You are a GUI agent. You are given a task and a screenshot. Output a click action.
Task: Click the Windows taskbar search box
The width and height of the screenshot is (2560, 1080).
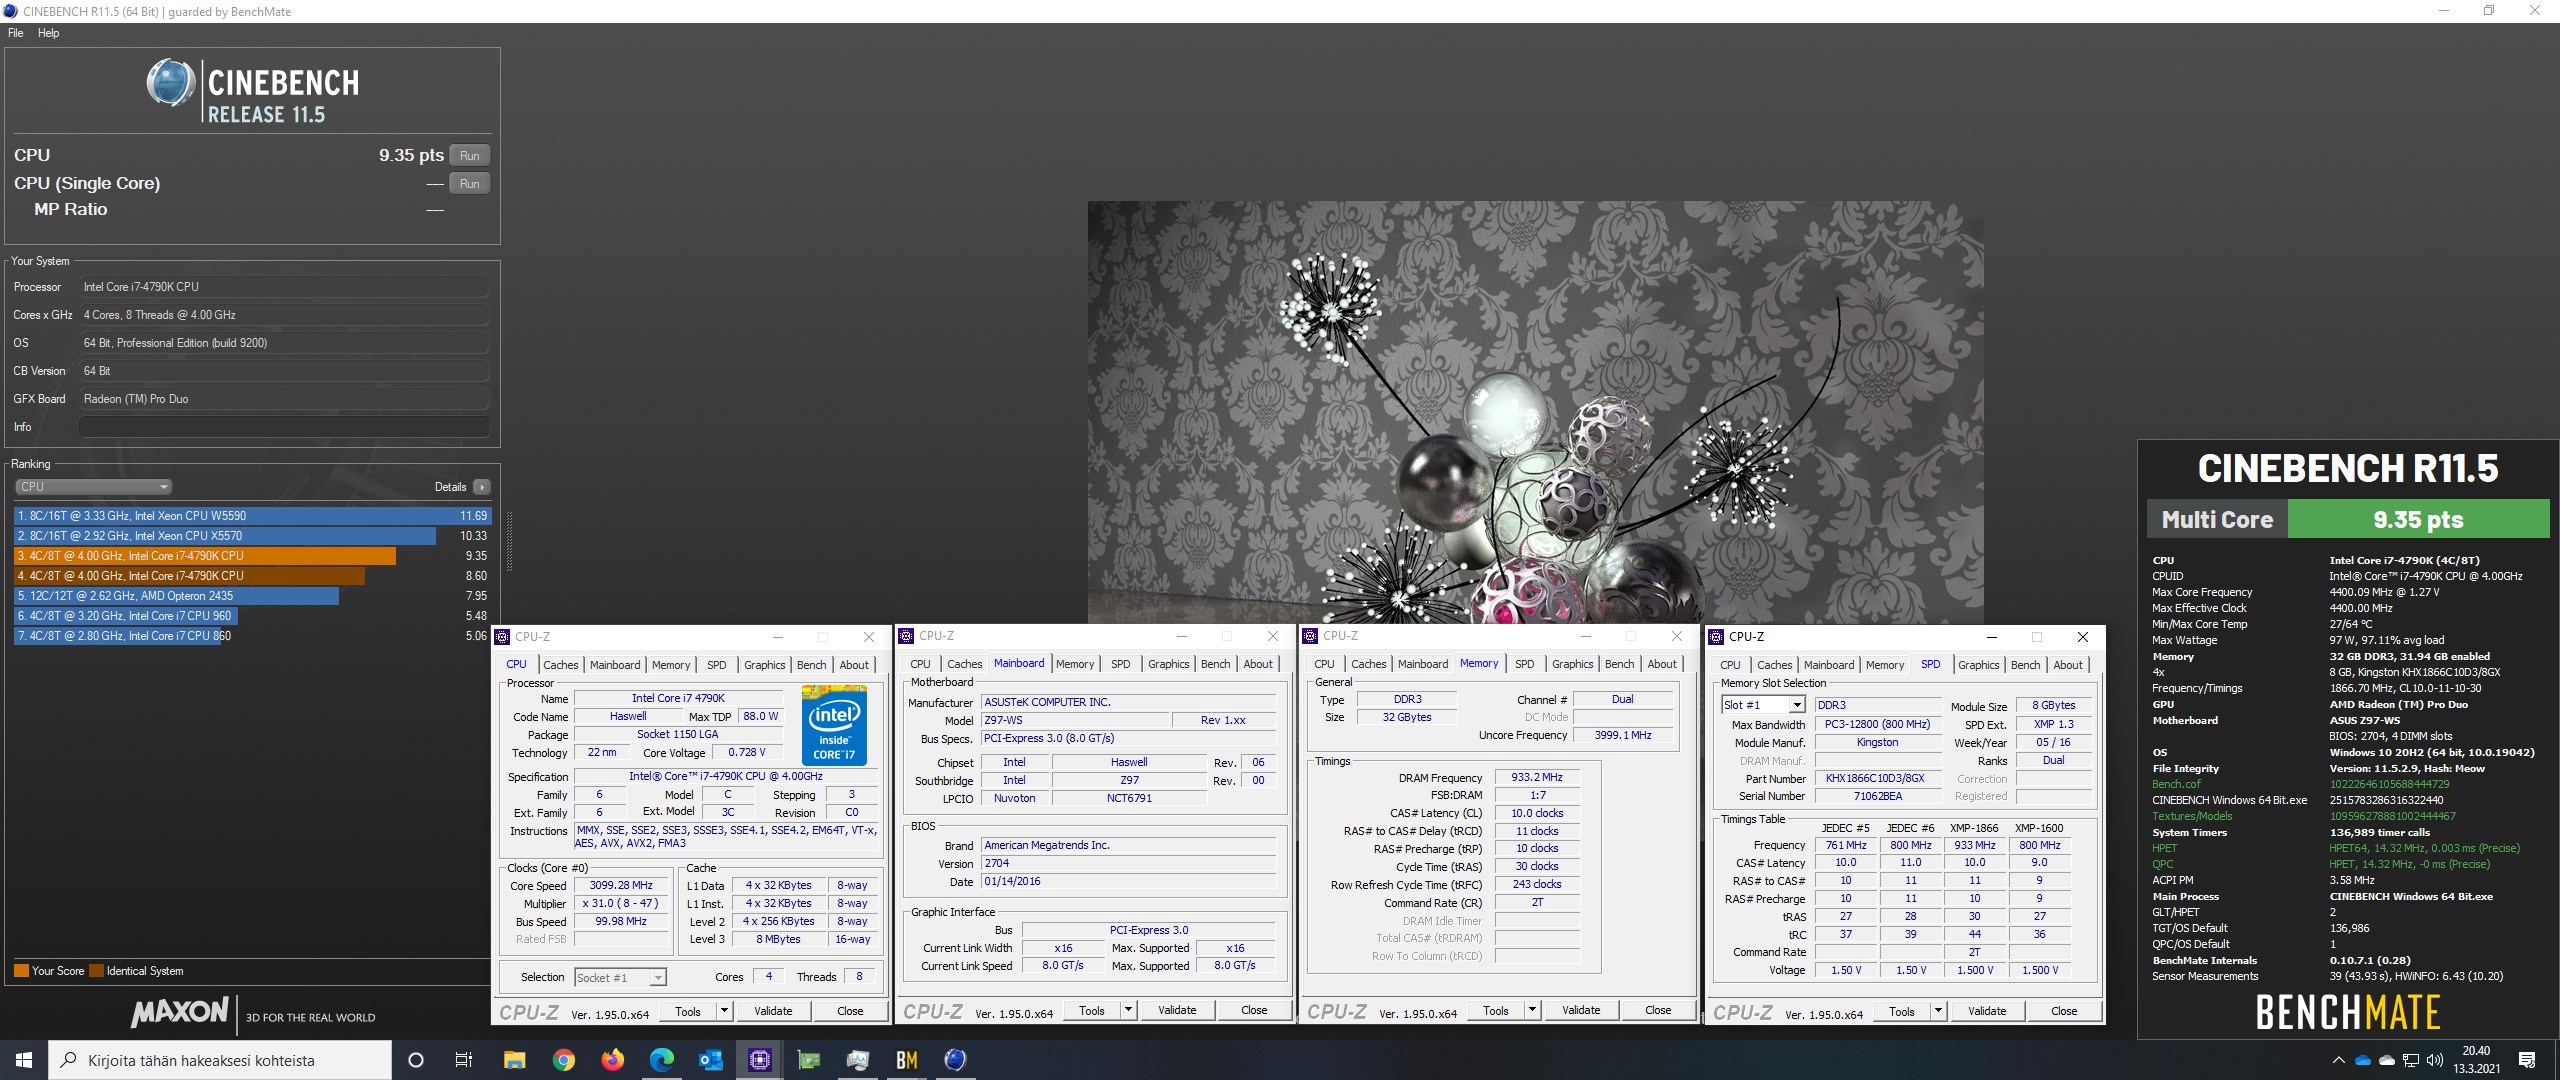point(220,1060)
